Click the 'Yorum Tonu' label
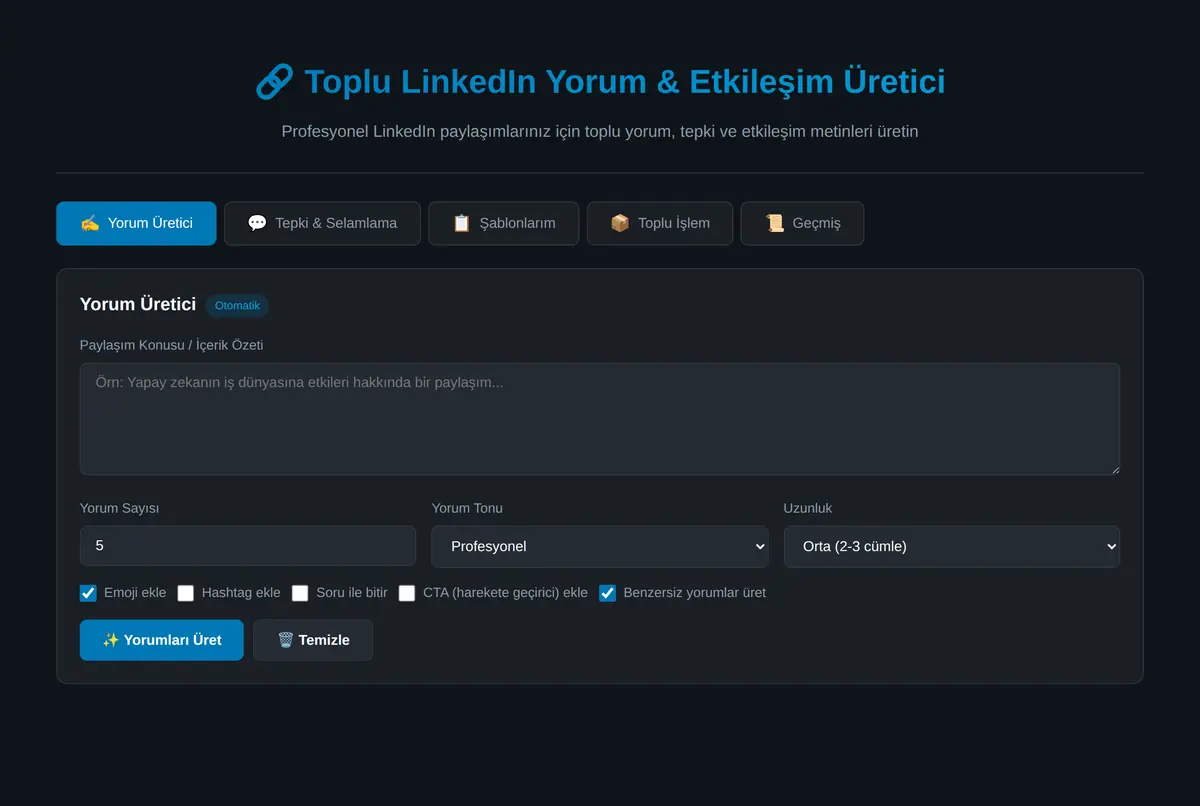 (x=467, y=508)
